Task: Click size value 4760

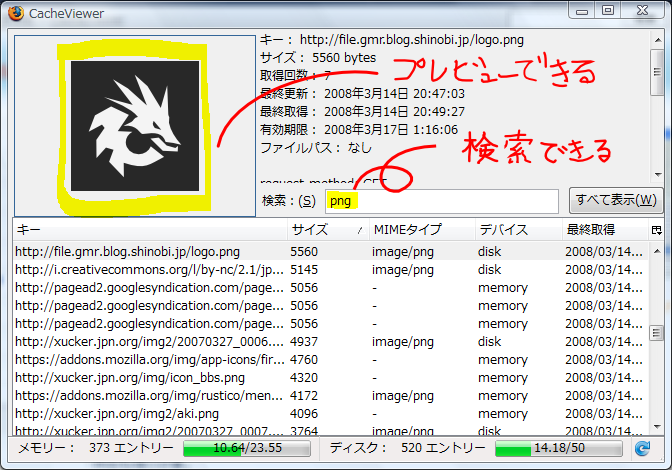Action: [304, 359]
